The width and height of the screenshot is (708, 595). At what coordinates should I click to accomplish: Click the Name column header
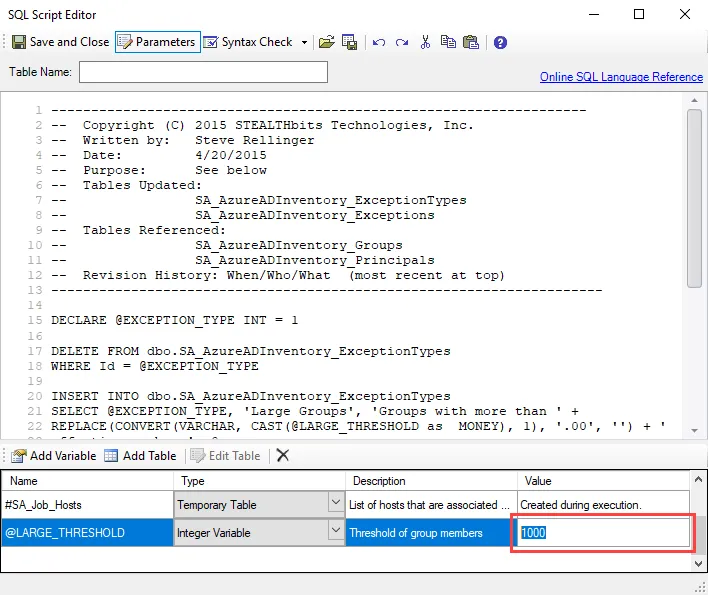click(87, 481)
